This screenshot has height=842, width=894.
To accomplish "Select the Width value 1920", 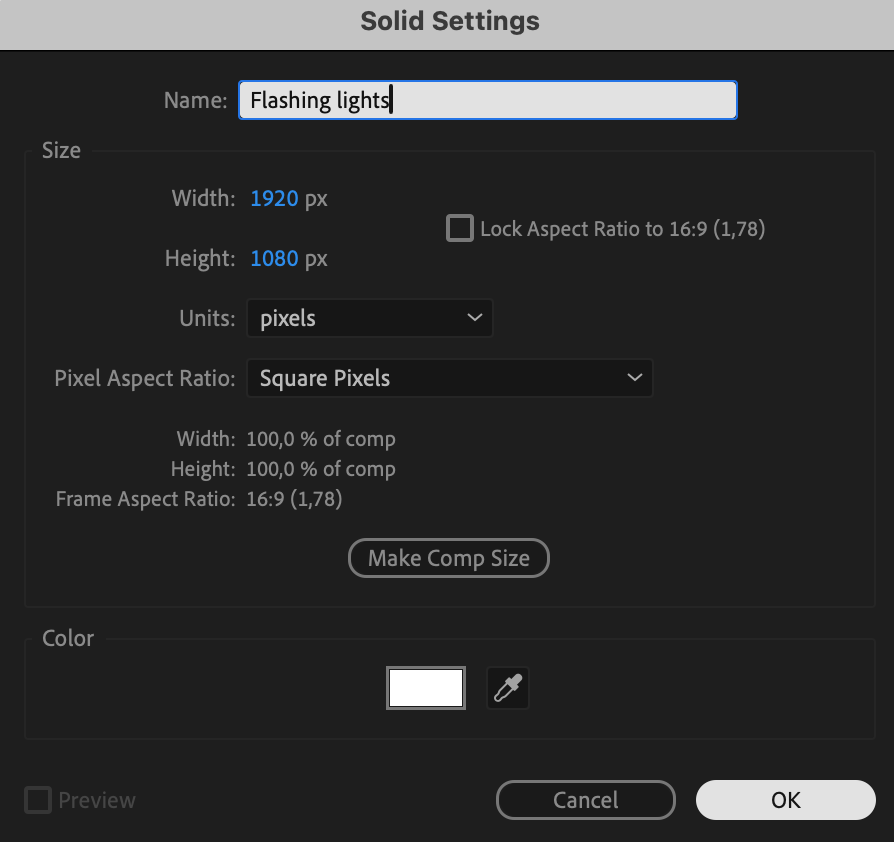I will (275, 199).
